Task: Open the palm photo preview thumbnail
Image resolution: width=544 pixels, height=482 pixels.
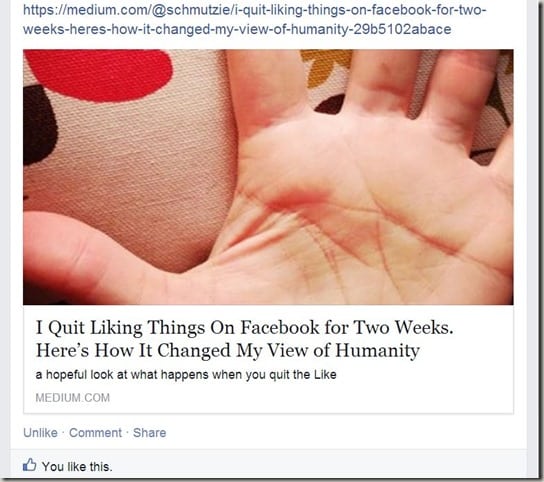Action: [x=268, y=177]
